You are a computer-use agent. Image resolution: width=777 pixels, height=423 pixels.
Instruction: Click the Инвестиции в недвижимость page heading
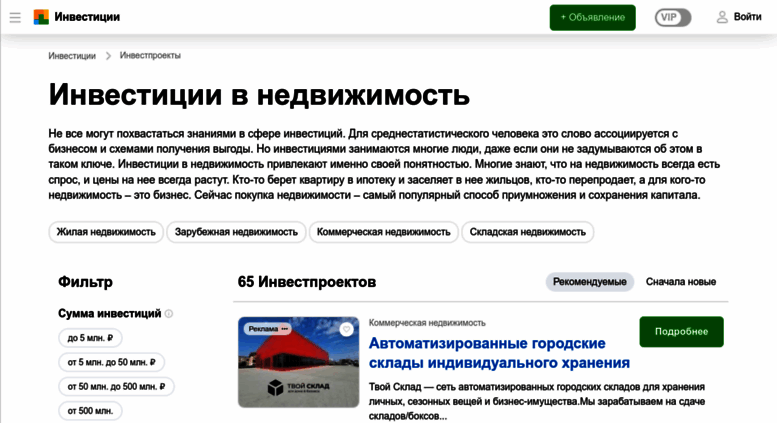pos(259,94)
